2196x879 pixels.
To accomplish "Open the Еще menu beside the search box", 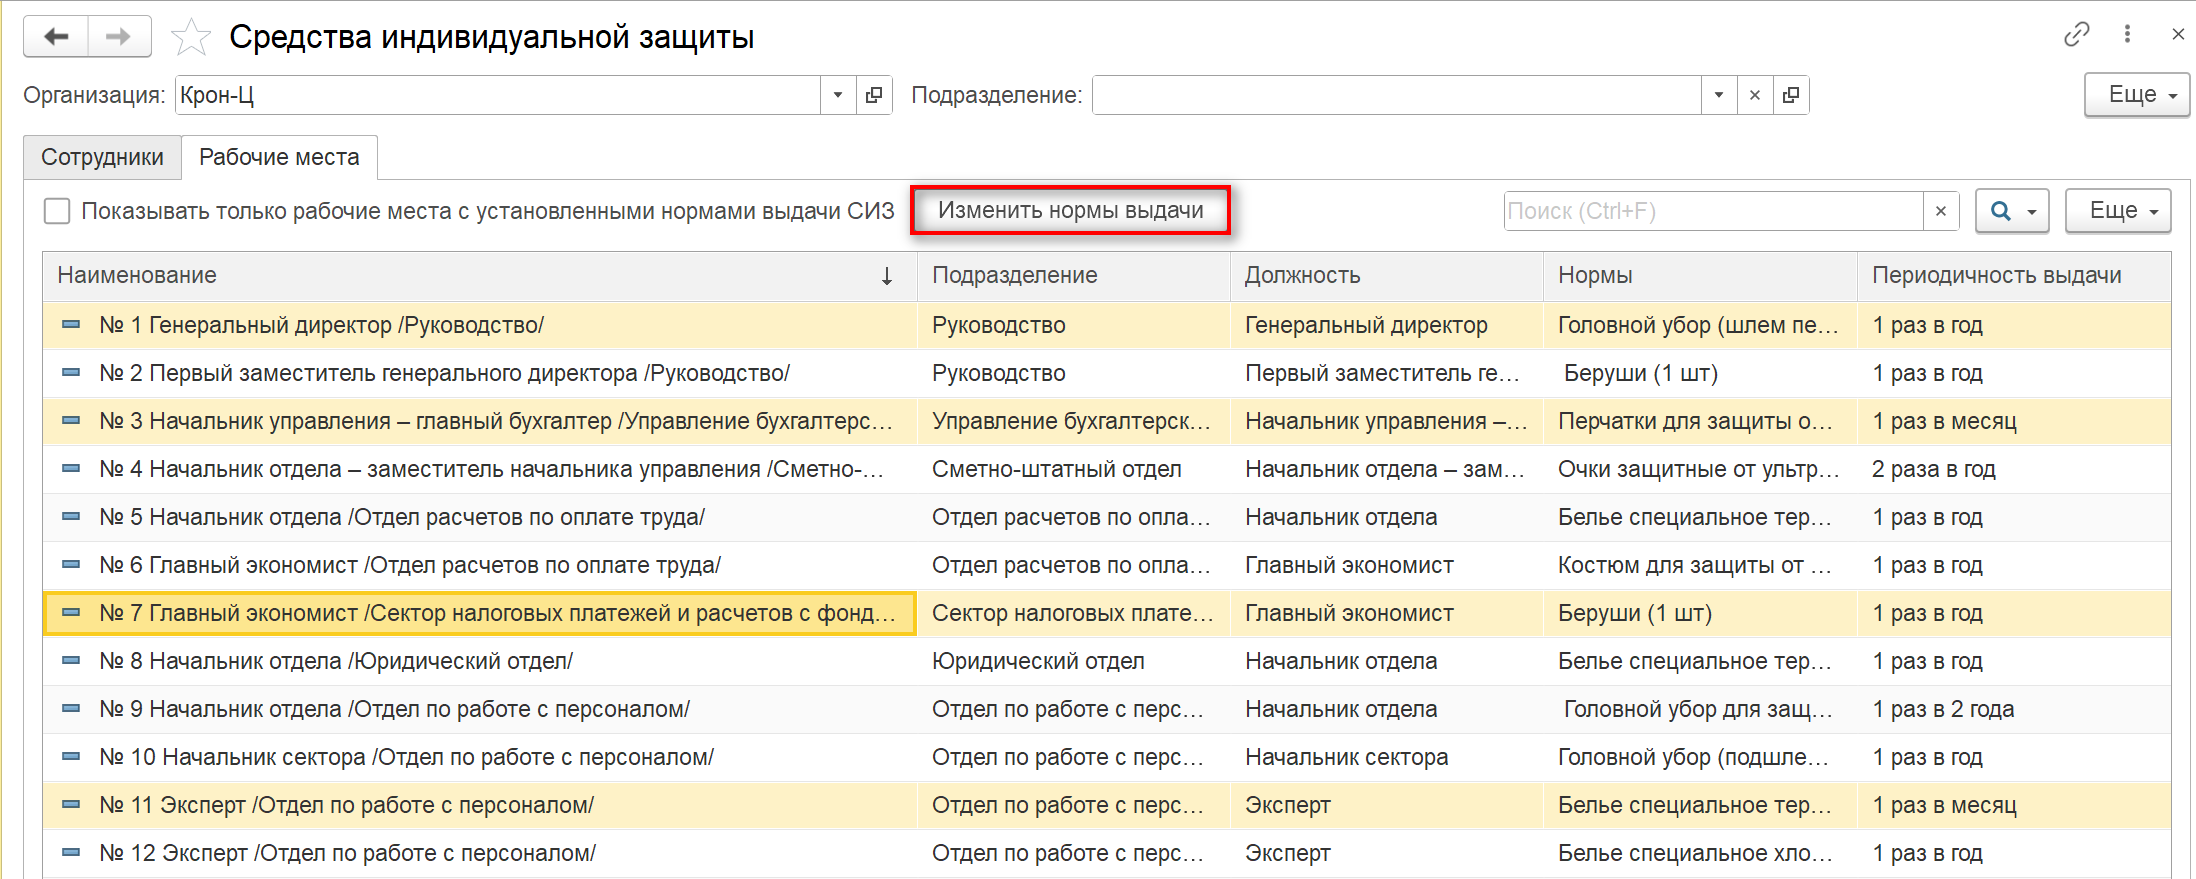I will point(2118,211).
